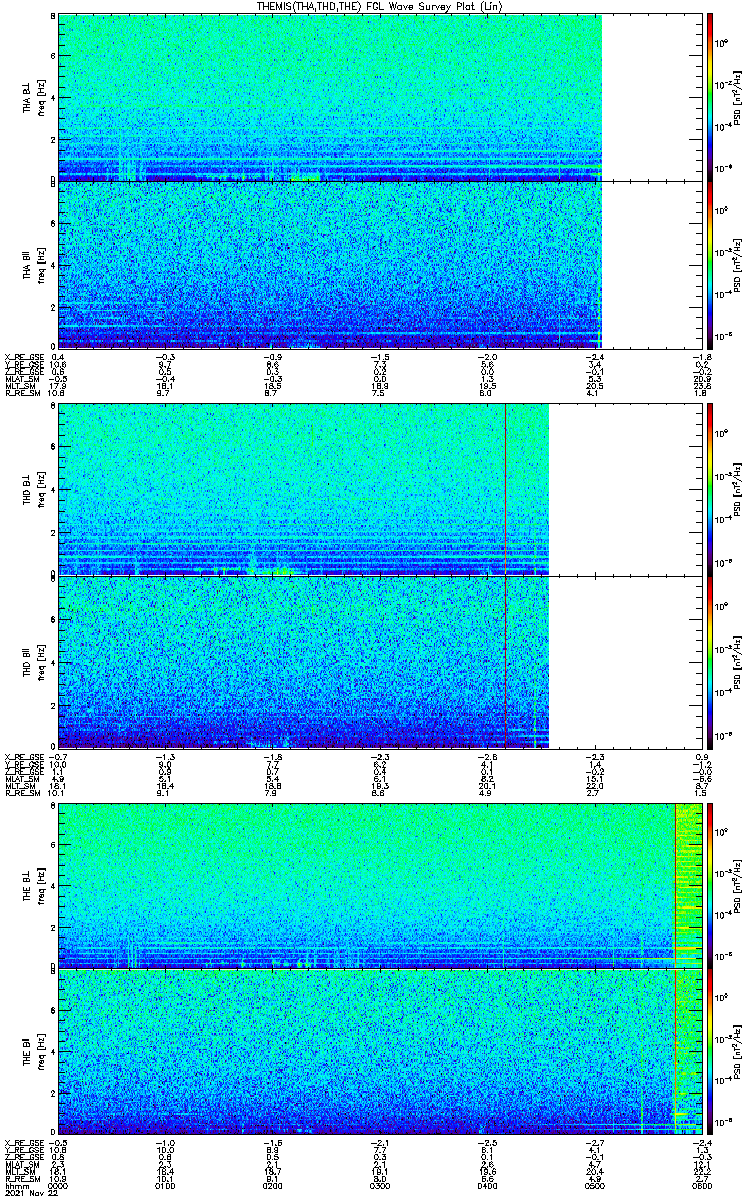750x1200 pixels.
Task: Click the THA B-parallel freq [Hz] axis label
Action: pos(40,265)
